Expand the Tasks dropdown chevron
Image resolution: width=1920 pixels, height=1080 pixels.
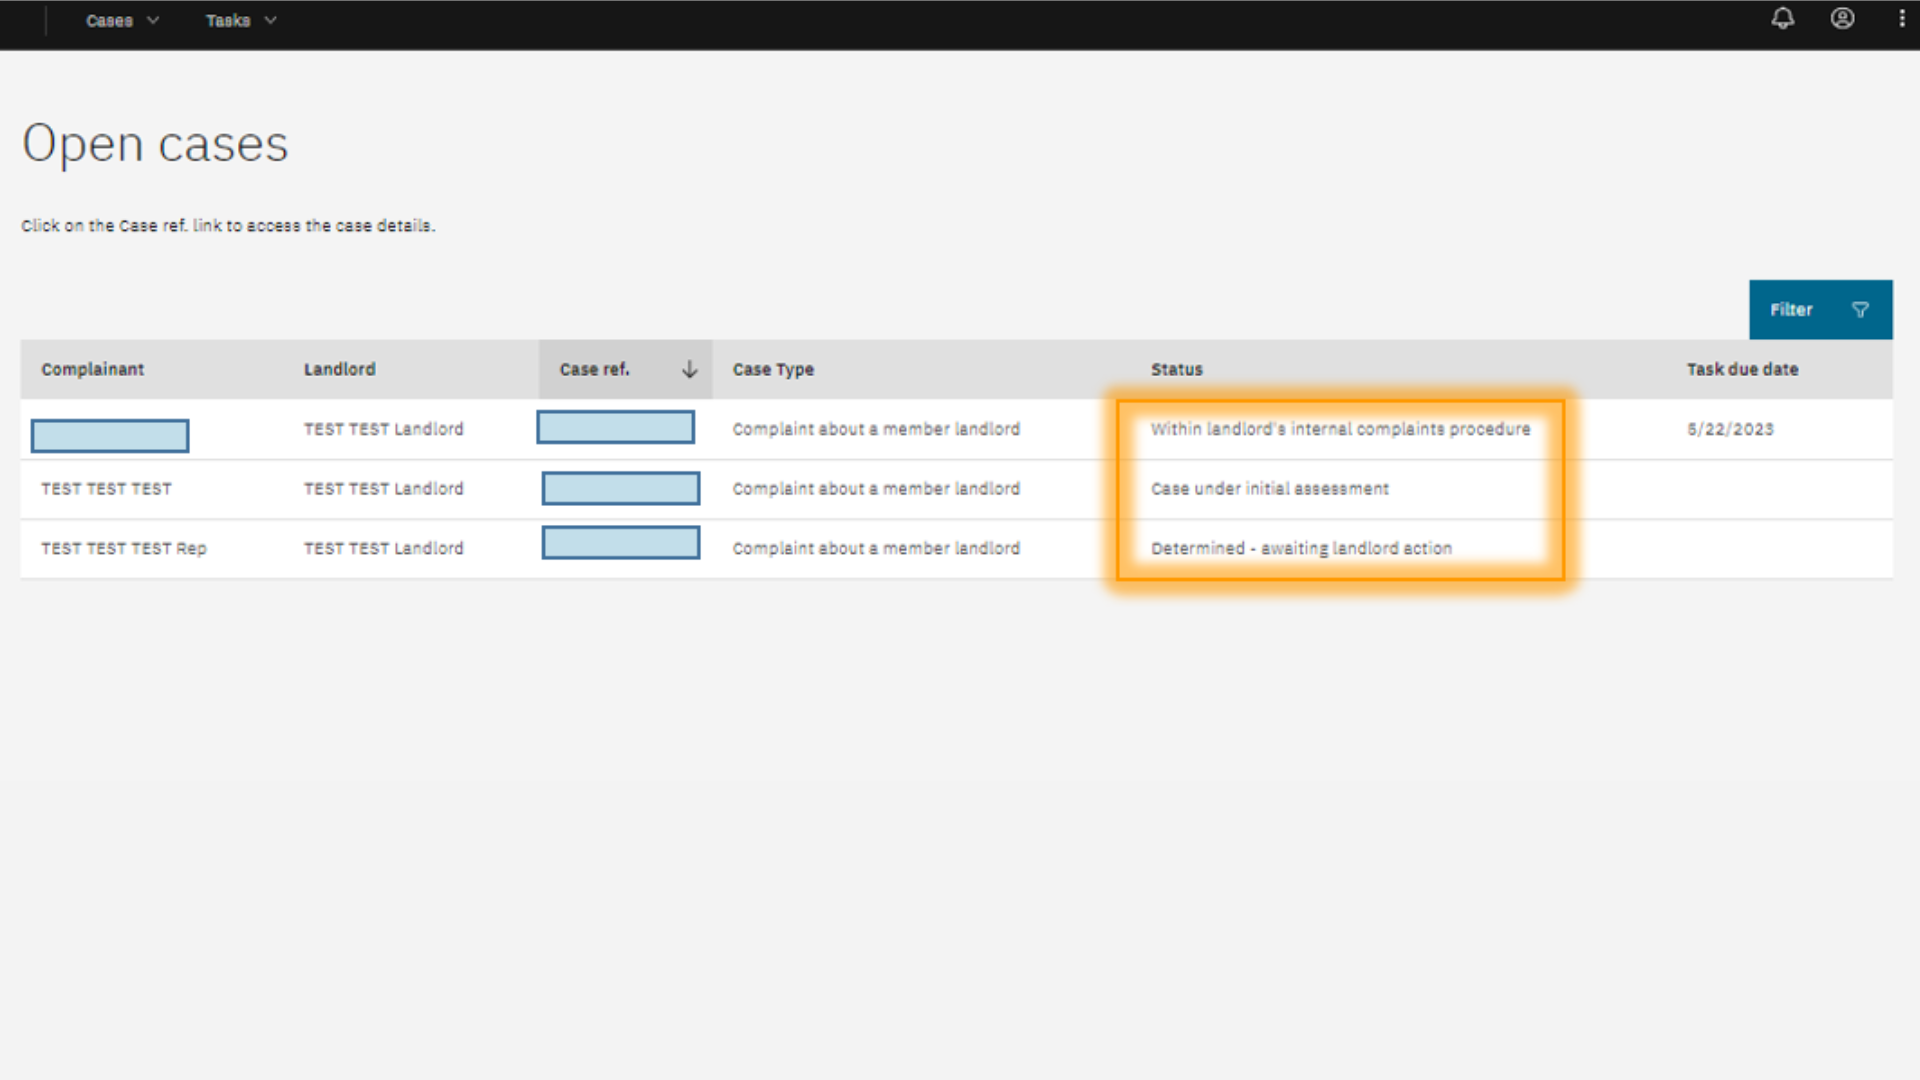270,20
